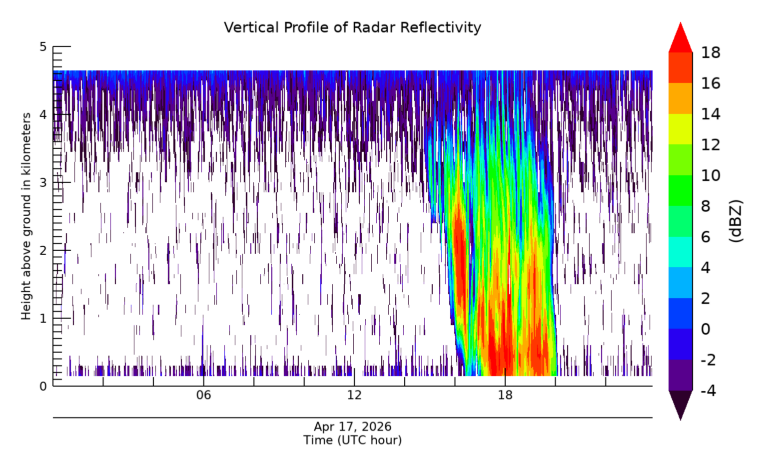Click the dark lower arrow of the colorbar

pos(680,404)
